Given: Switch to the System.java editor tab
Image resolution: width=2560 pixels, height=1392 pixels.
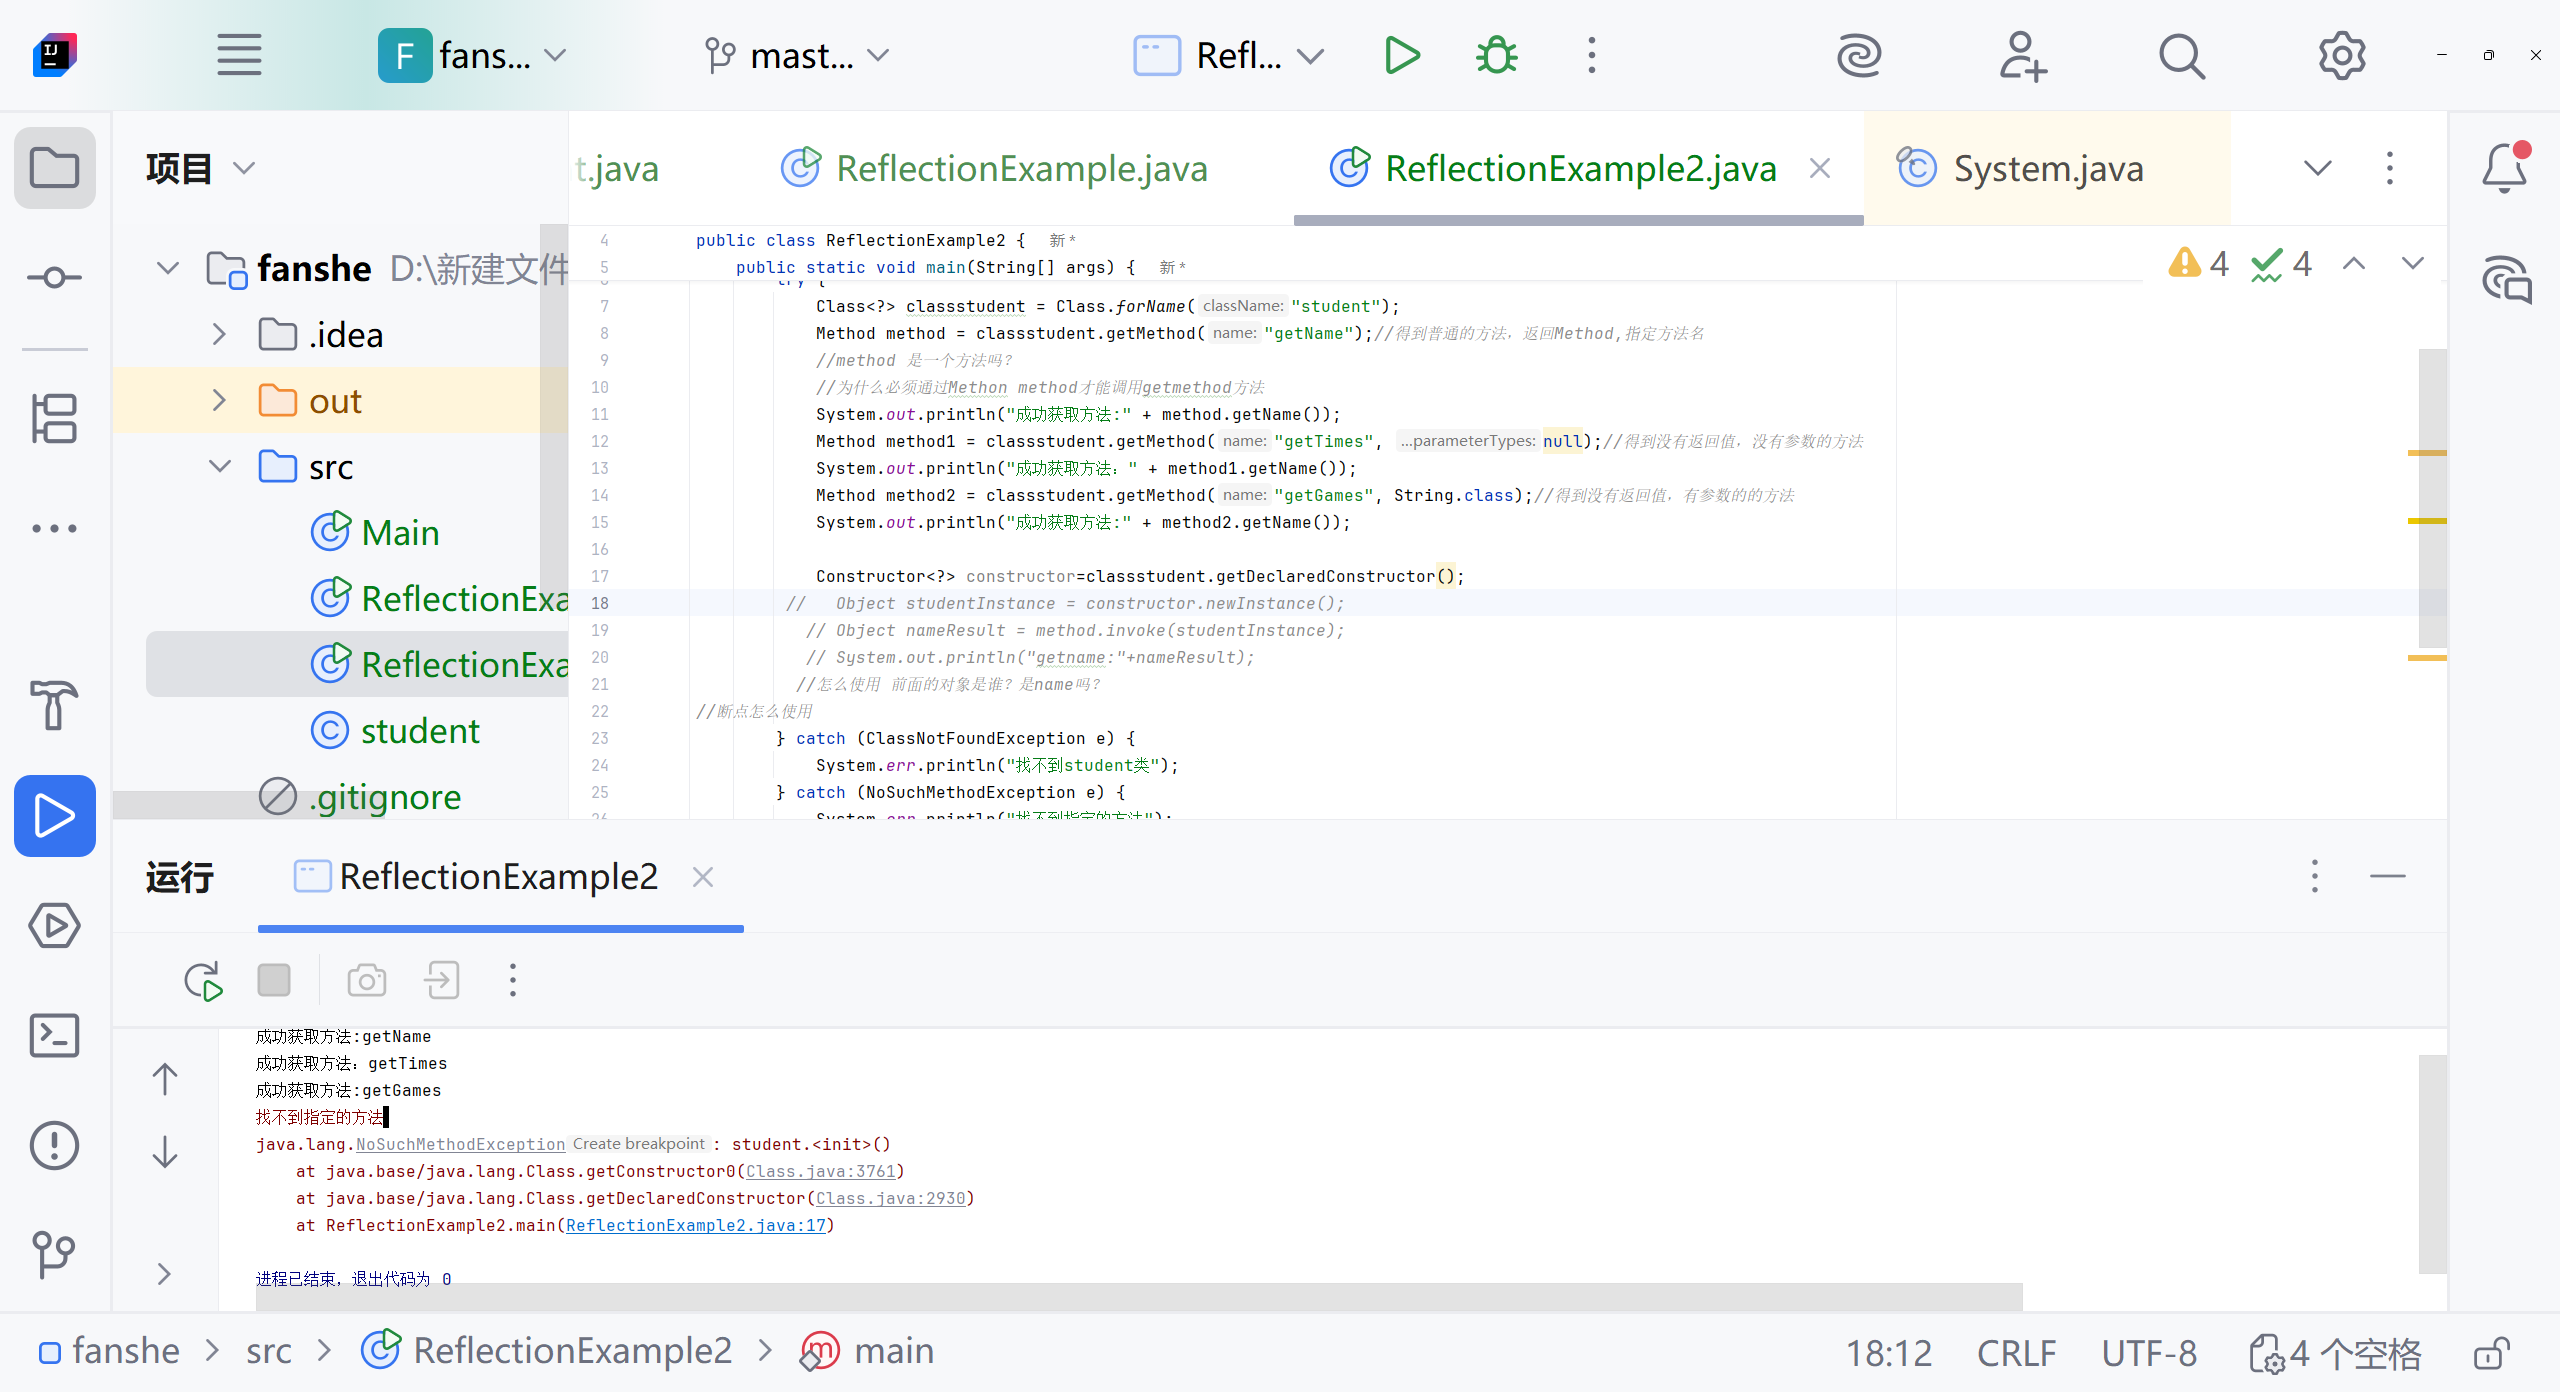Looking at the screenshot, I should 2047,168.
